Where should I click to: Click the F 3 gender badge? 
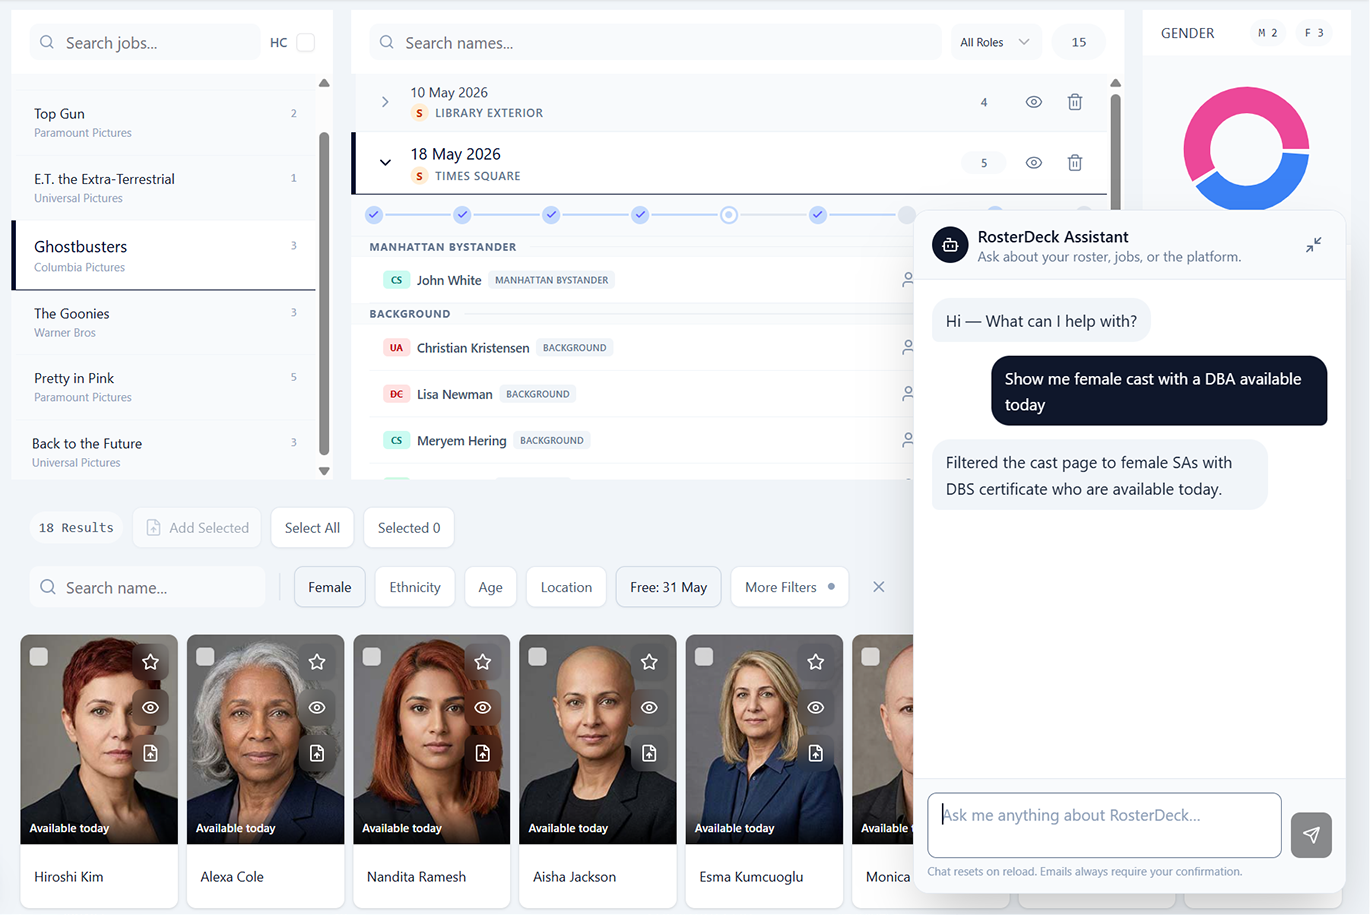pyautogui.click(x=1314, y=33)
